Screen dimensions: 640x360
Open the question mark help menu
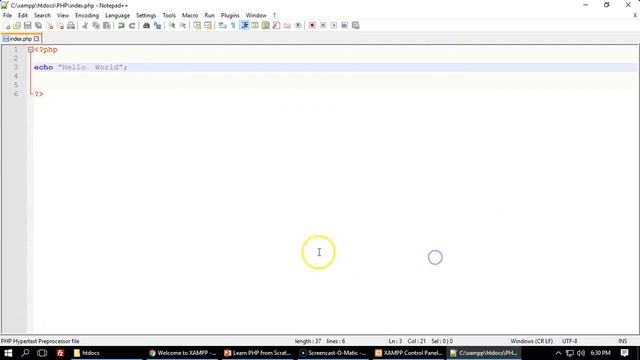click(274, 15)
